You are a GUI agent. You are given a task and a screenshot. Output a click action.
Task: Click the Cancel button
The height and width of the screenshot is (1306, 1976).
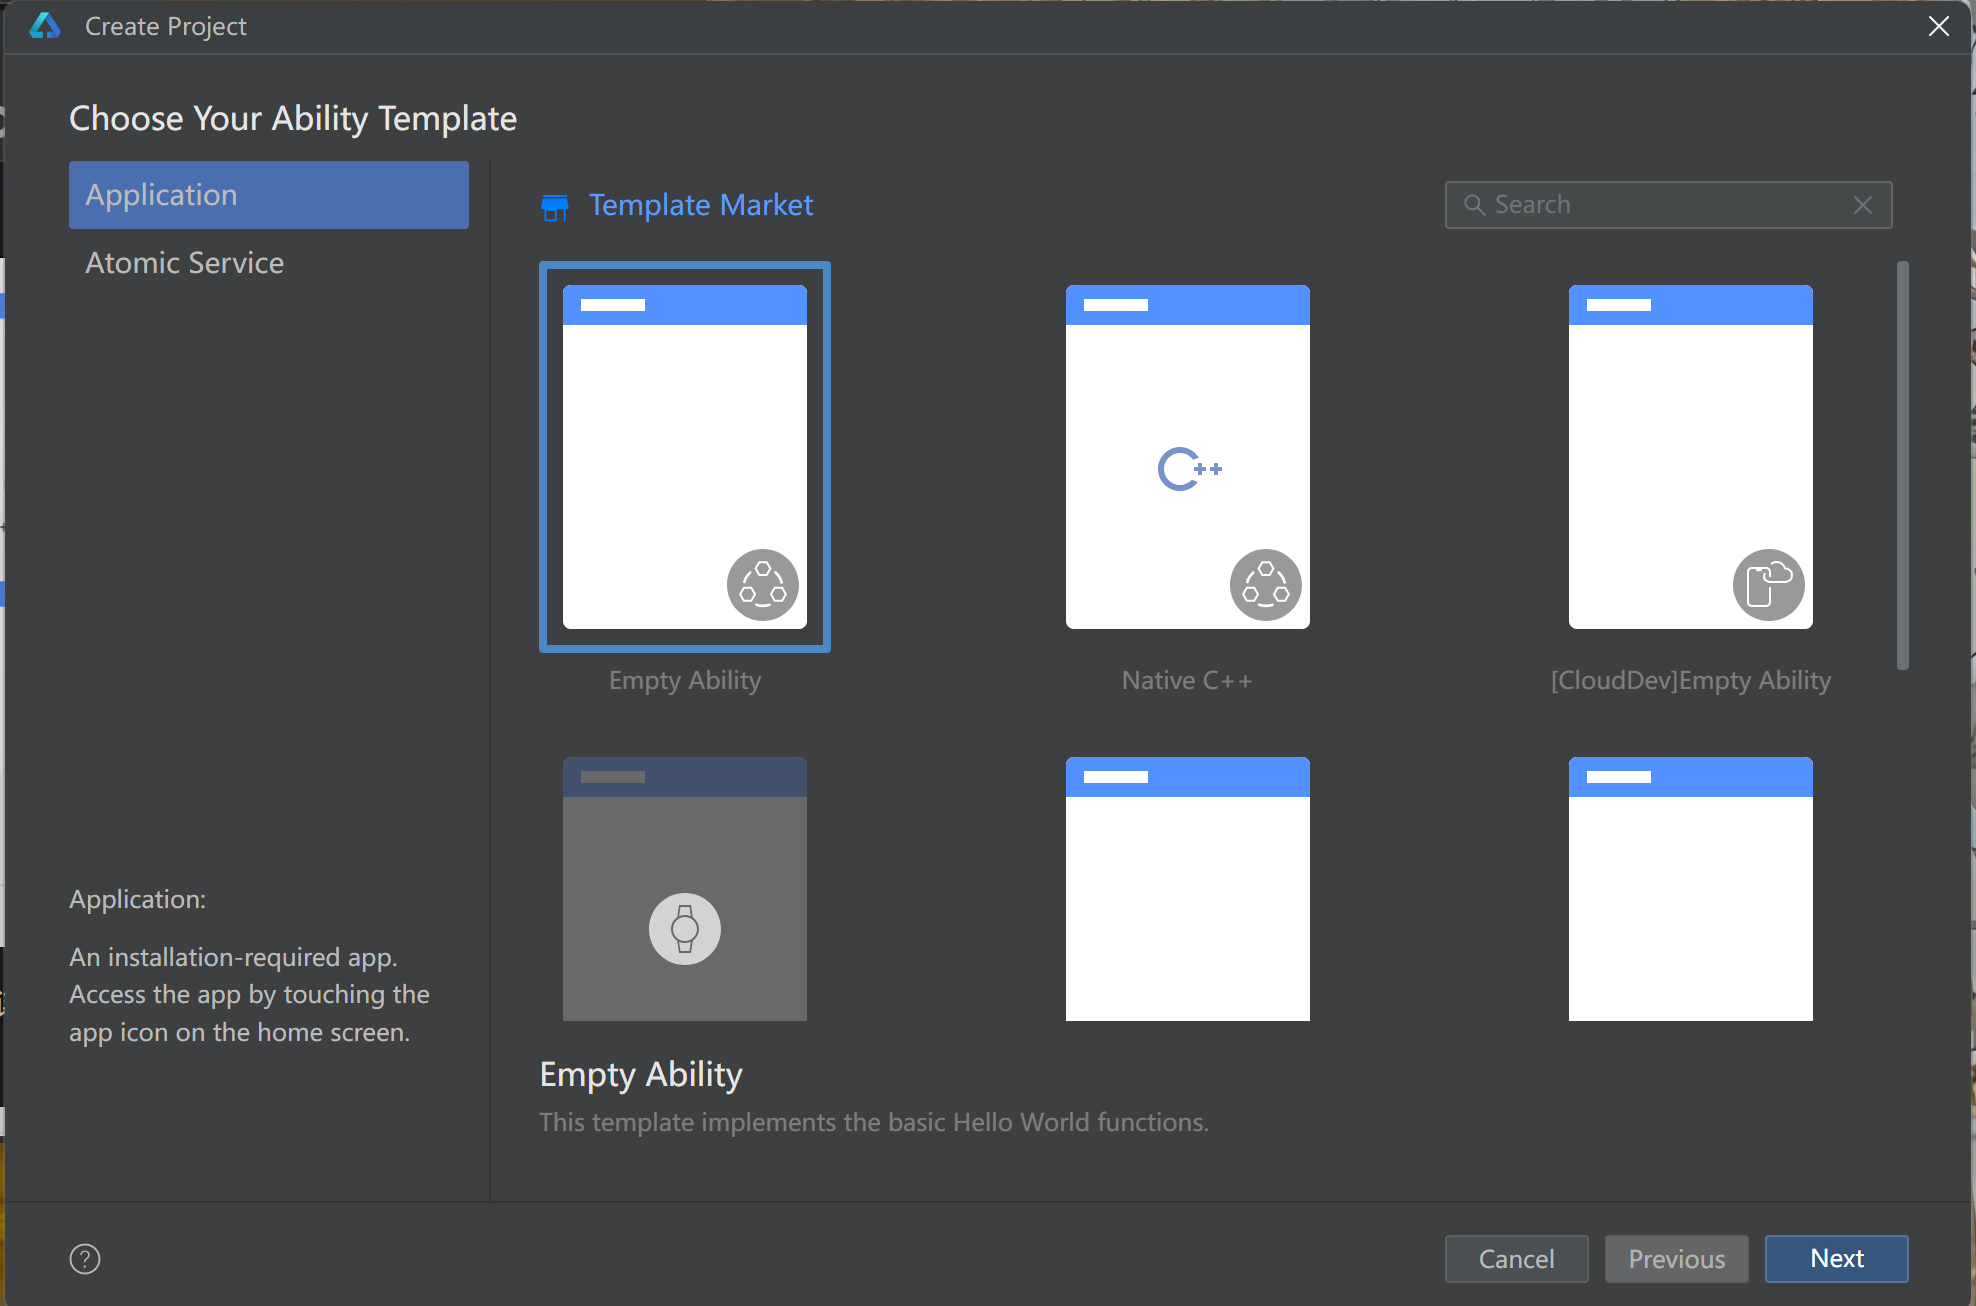[x=1517, y=1259]
